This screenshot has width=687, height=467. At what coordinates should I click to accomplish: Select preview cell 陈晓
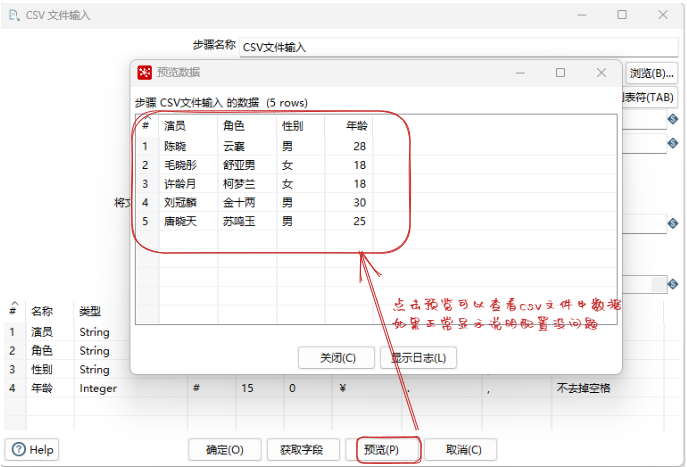click(x=175, y=146)
